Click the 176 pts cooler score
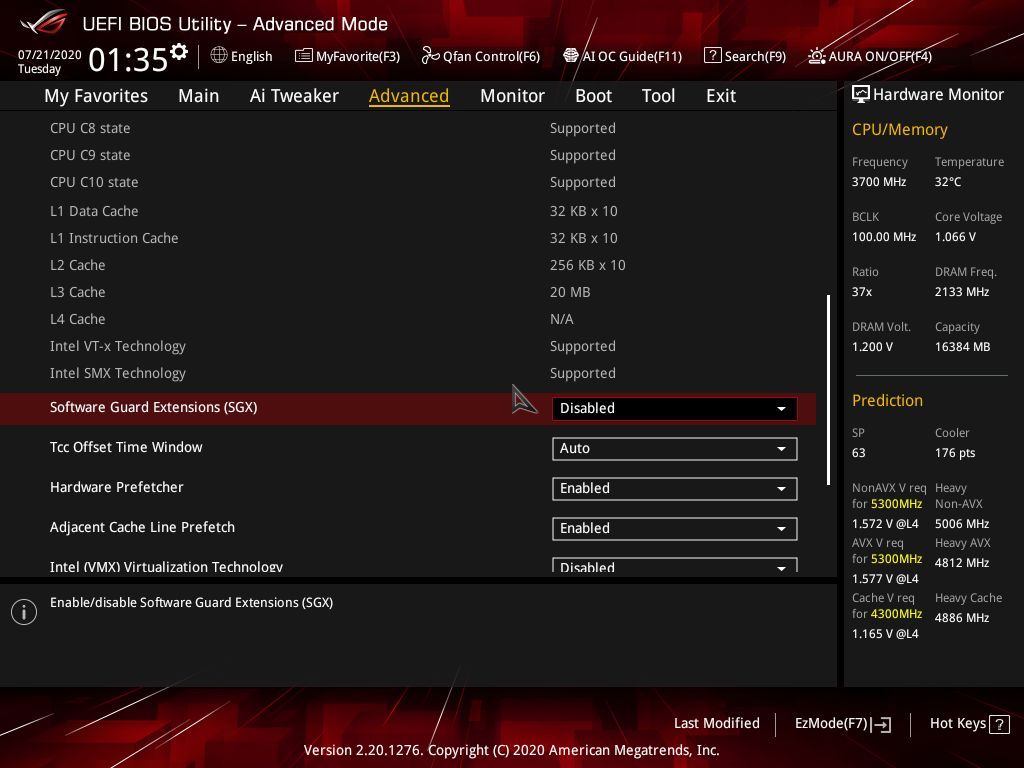 [955, 453]
